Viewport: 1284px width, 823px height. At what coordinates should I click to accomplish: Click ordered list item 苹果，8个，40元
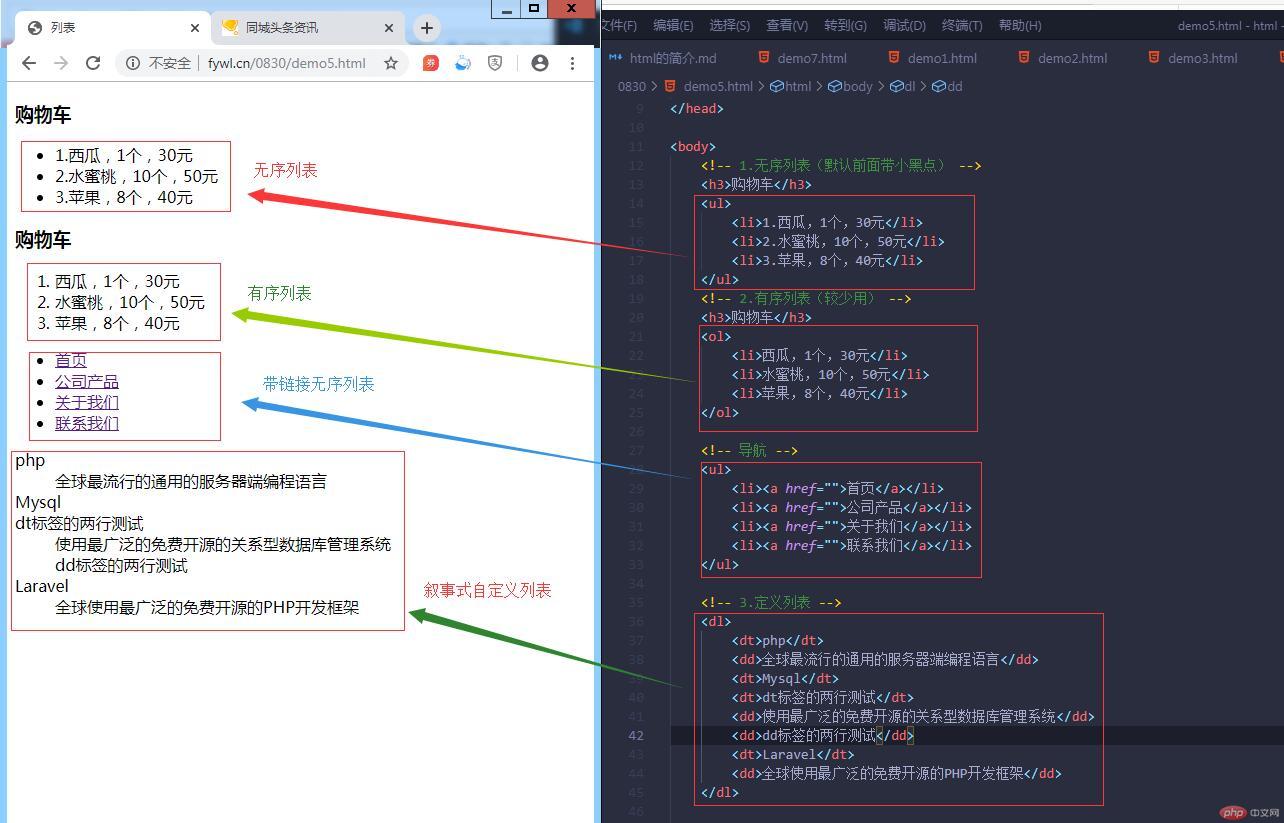(x=117, y=324)
